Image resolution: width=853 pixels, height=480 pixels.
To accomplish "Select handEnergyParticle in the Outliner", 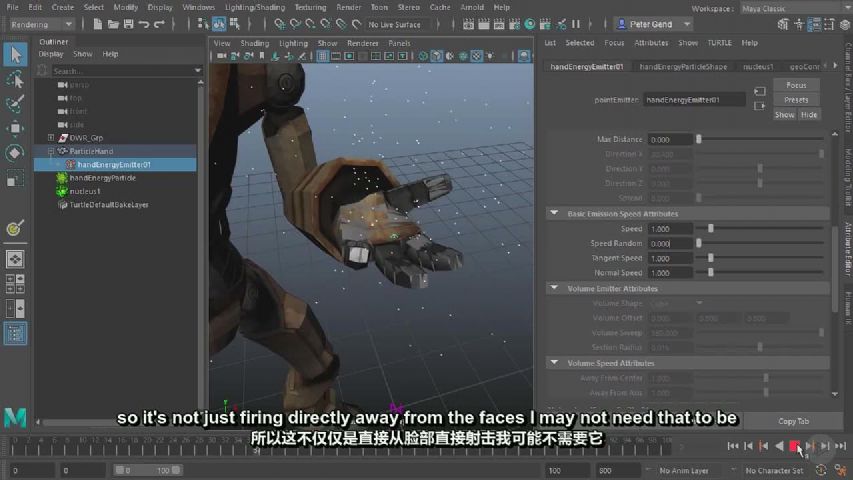I will click(x=103, y=178).
